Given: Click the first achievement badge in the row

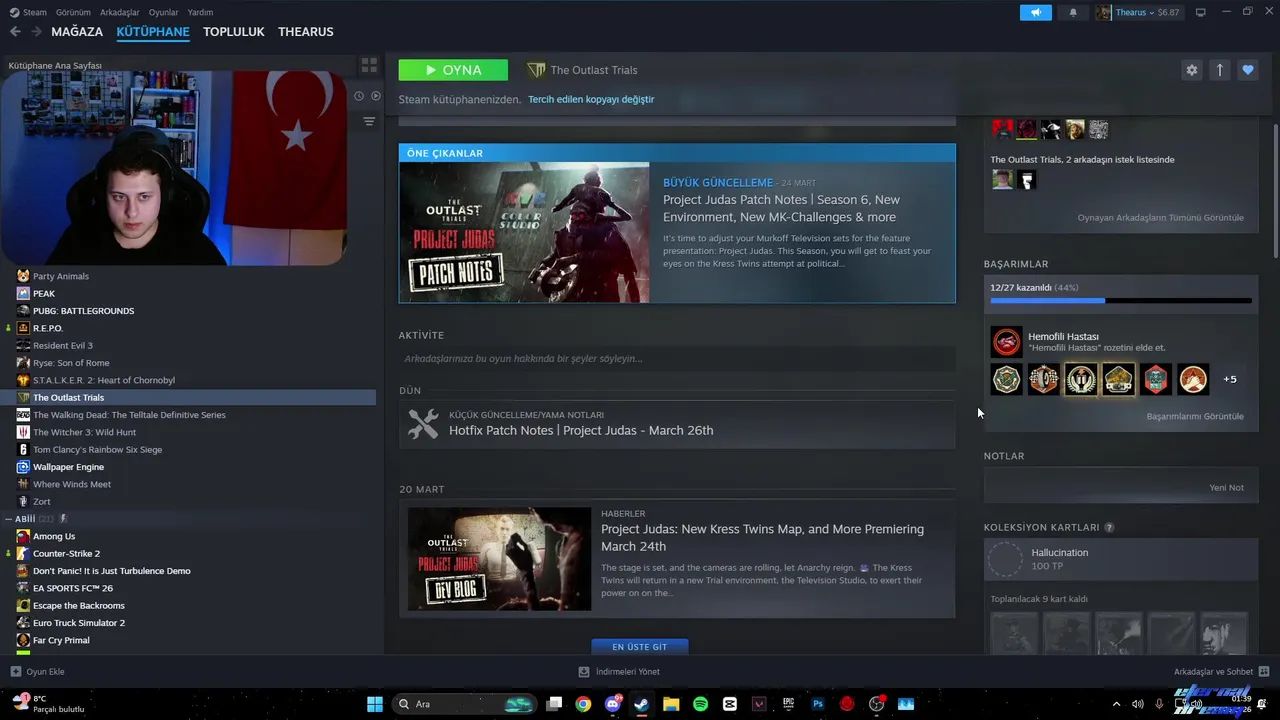Looking at the screenshot, I should tap(1006, 379).
